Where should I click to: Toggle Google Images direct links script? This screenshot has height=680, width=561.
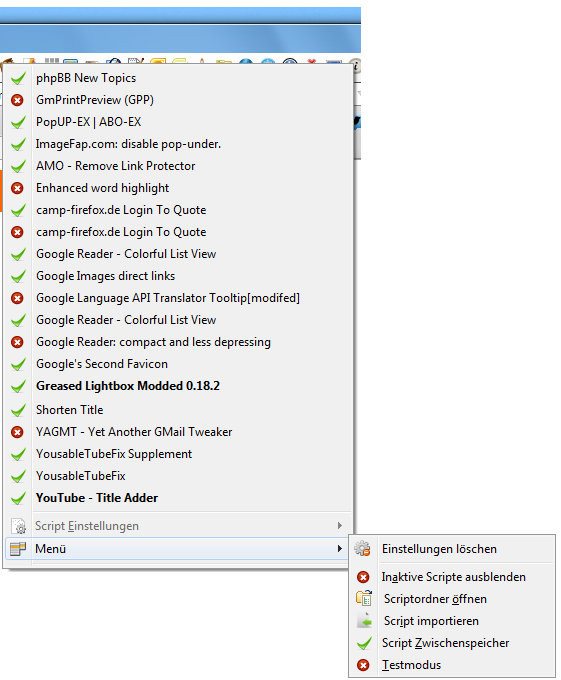[x=178, y=276]
